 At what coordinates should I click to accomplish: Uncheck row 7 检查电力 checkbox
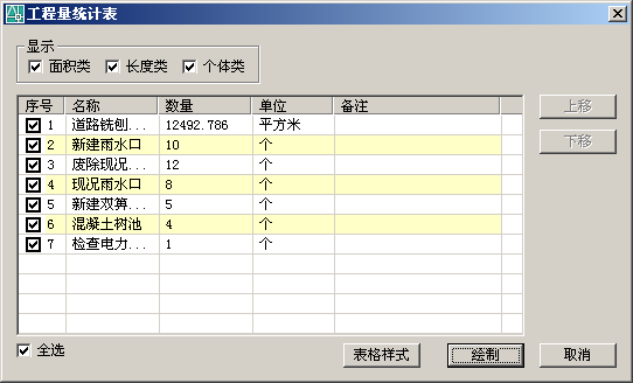click(33, 244)
